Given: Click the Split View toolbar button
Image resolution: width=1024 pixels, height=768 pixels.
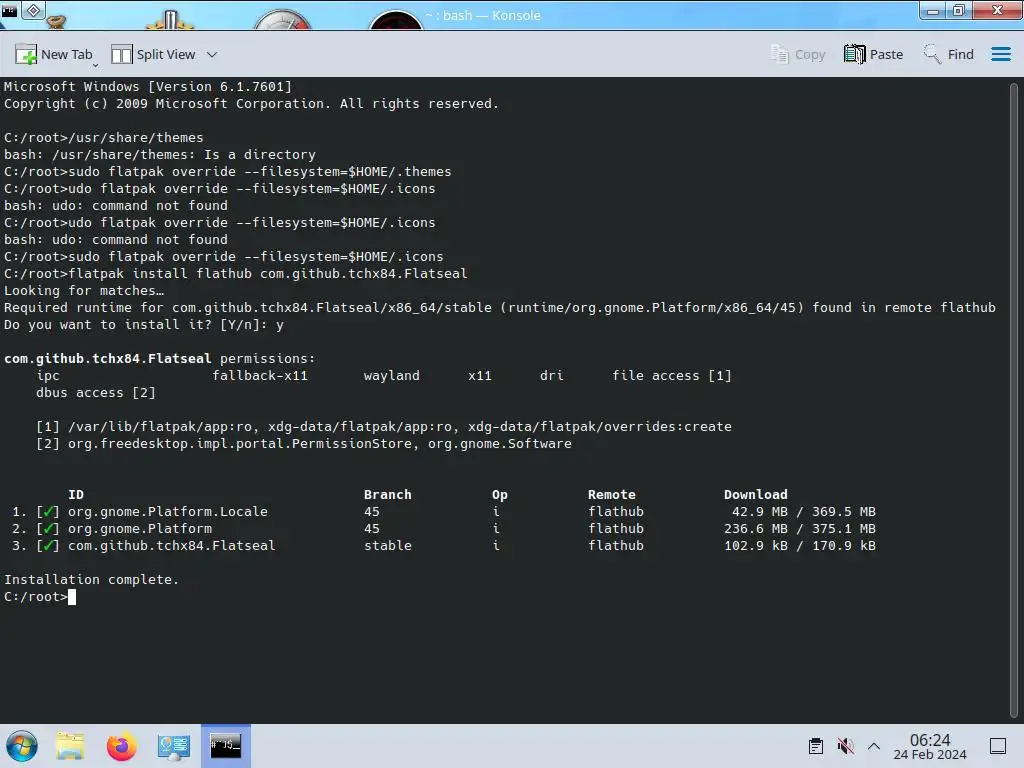Looking at the screenshot, I should (x=153, y=55).
